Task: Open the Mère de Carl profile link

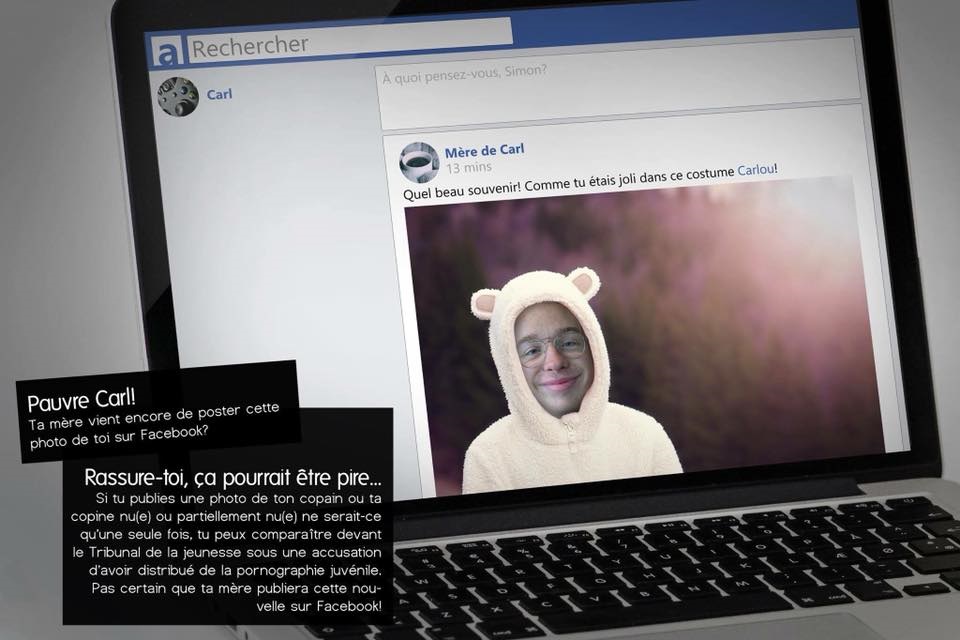Action: point(484,150)
